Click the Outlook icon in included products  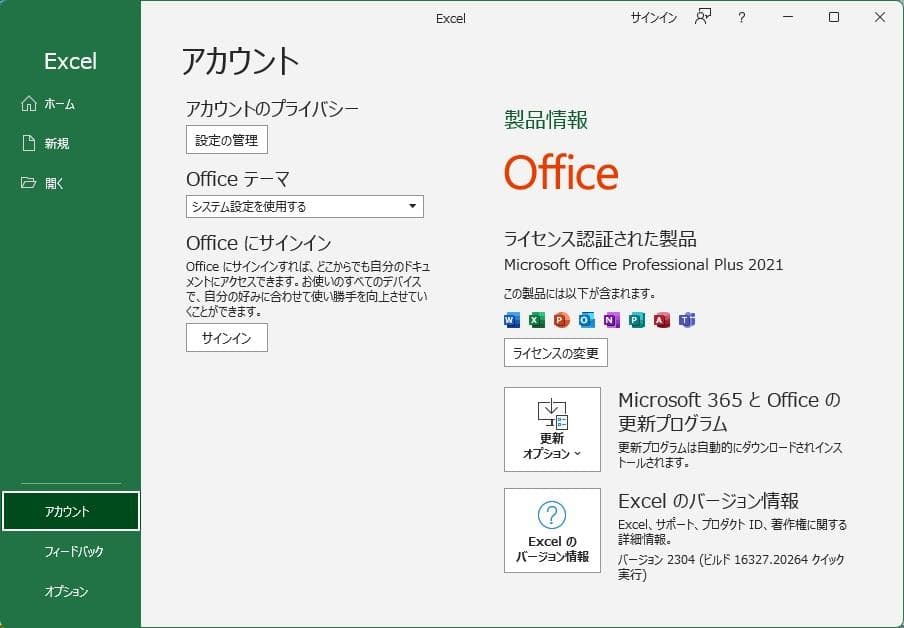click(x=586, y=319)
